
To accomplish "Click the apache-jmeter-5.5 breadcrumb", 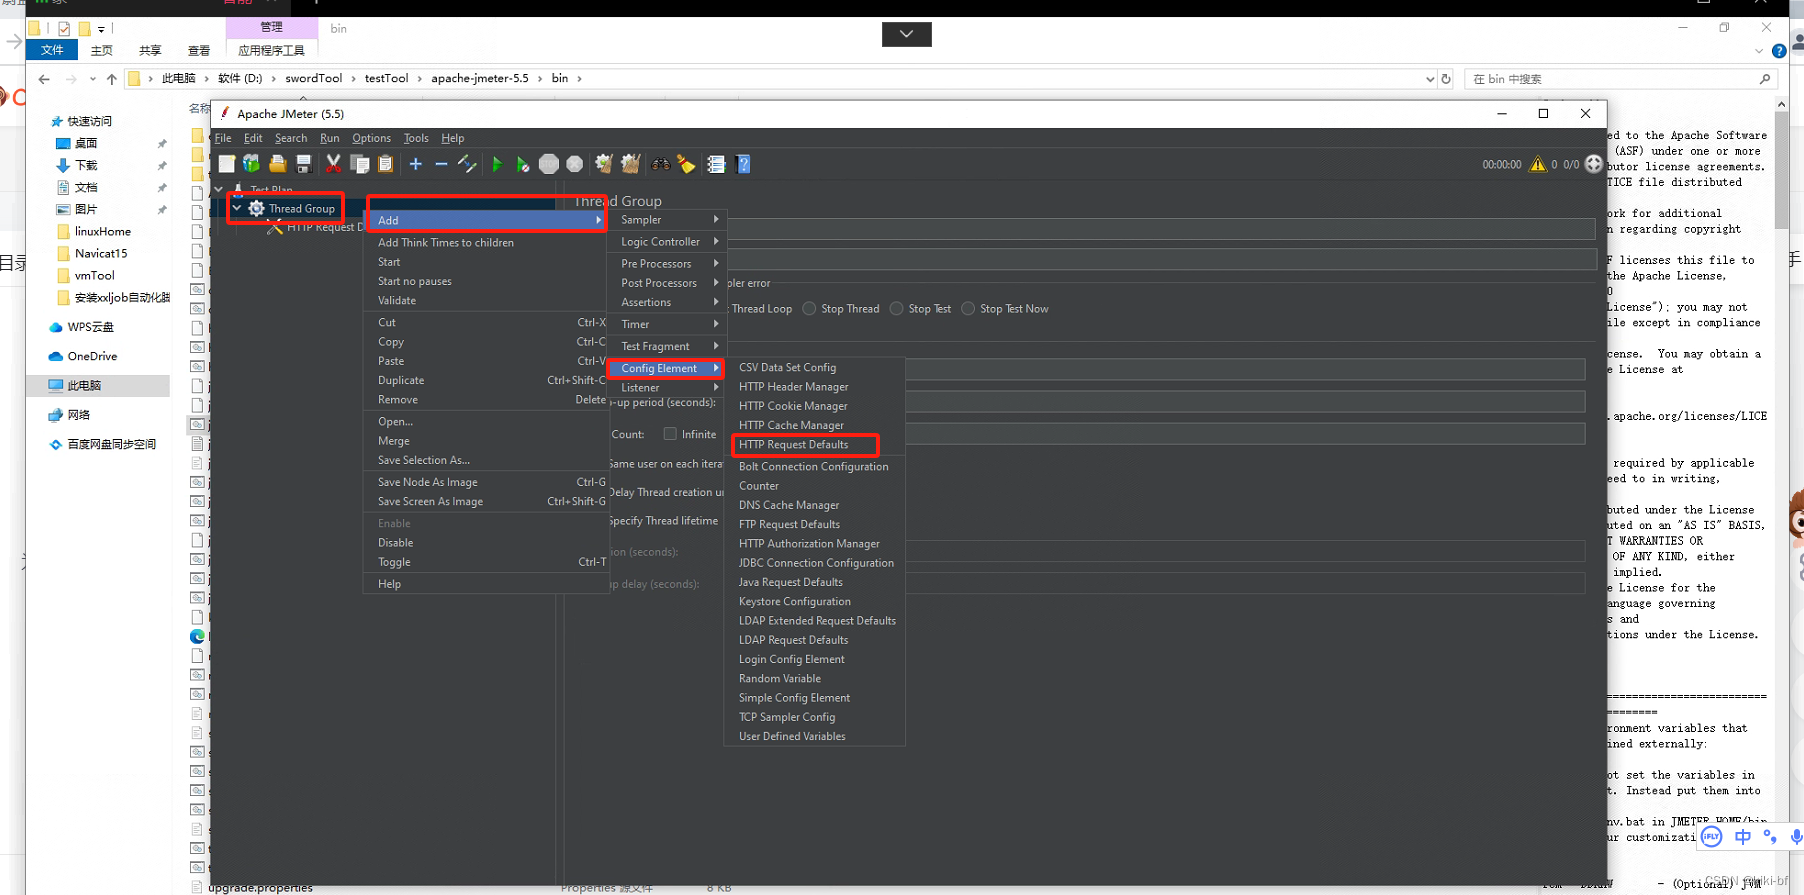I will [x=480, y=78].
